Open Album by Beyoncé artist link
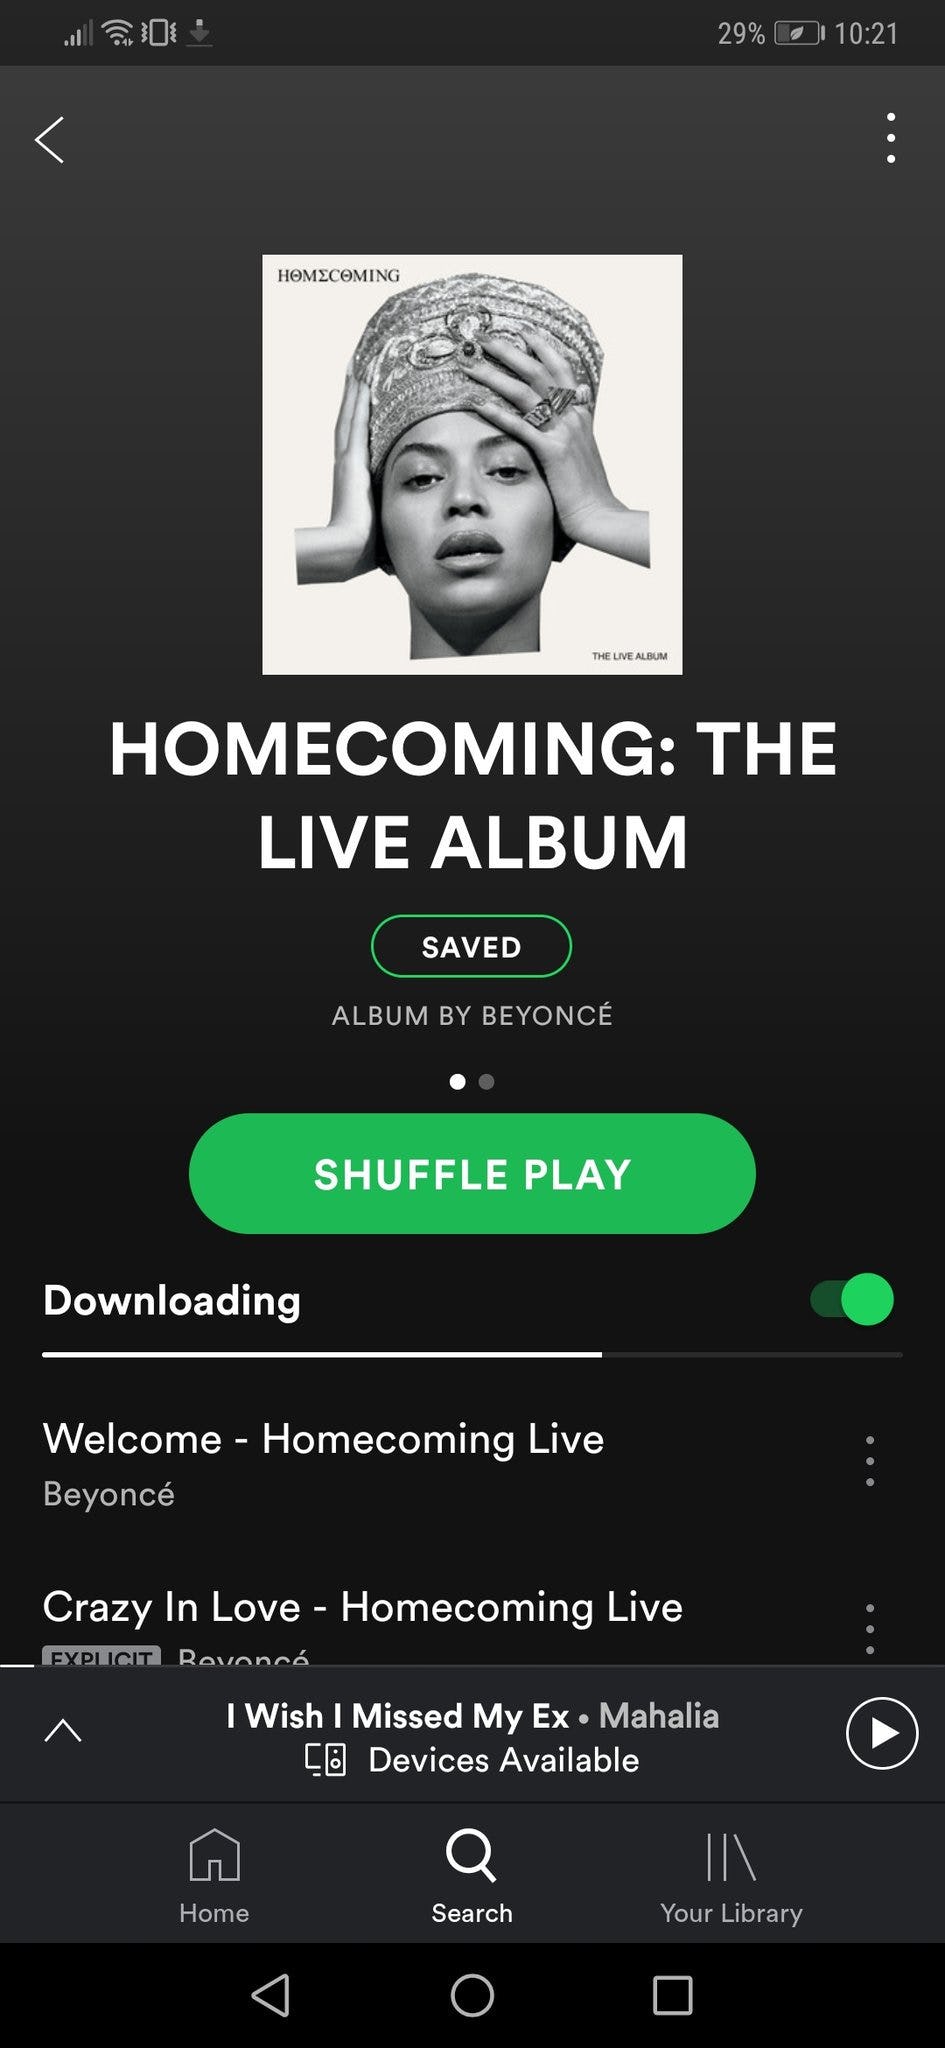The width and height of the screenshot is (945, 2048). tap(472, 1015)
